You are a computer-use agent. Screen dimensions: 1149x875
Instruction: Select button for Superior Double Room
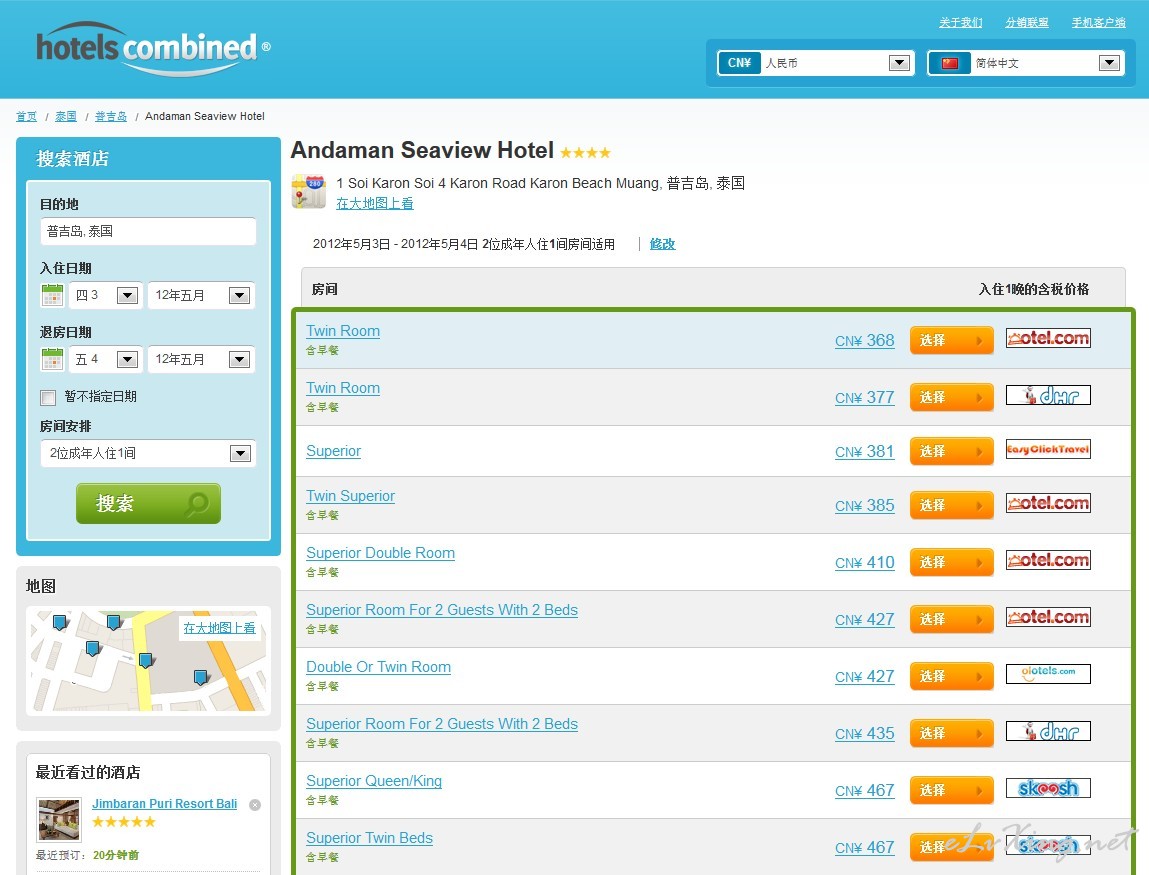tap(951, 563)
